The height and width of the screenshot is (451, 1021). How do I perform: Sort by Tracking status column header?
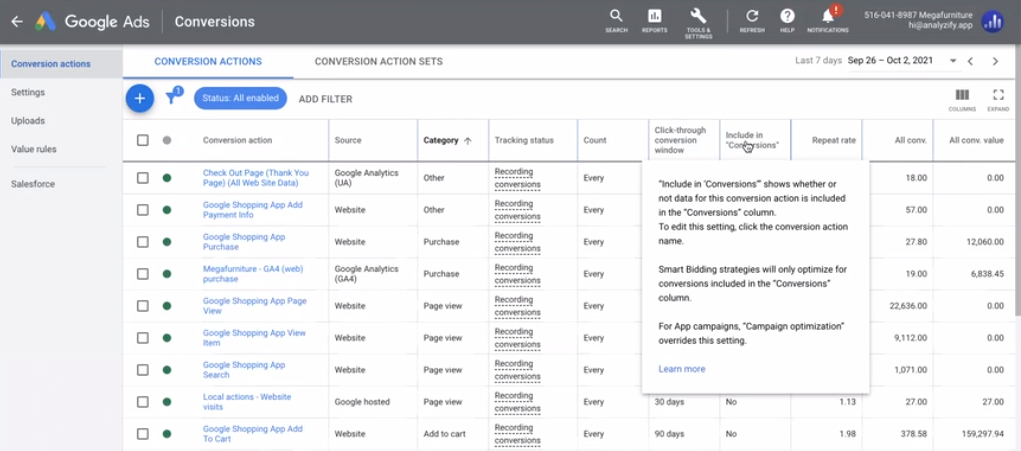(524, 140)
